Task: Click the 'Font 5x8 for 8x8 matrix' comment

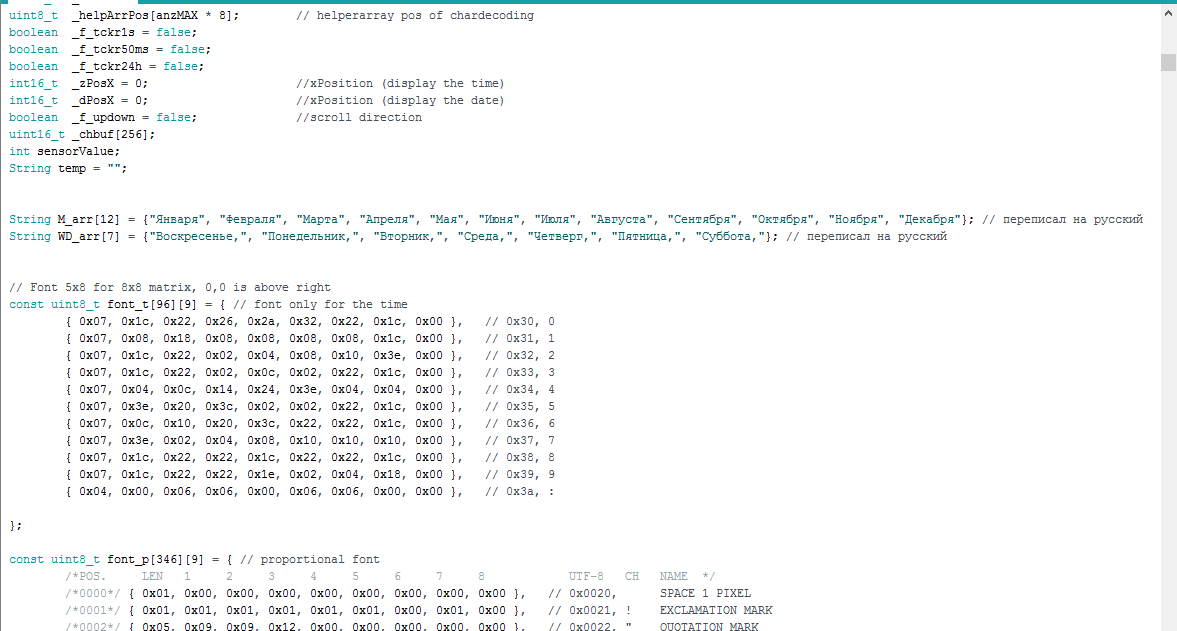Action: coord(170,287)
